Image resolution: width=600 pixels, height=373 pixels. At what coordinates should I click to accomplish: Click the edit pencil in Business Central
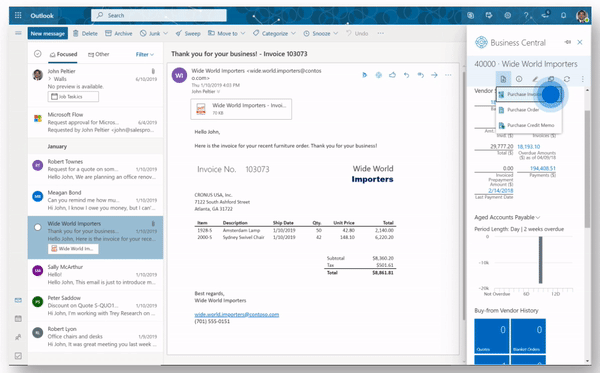pyautogui.click(x=535, y=79)
